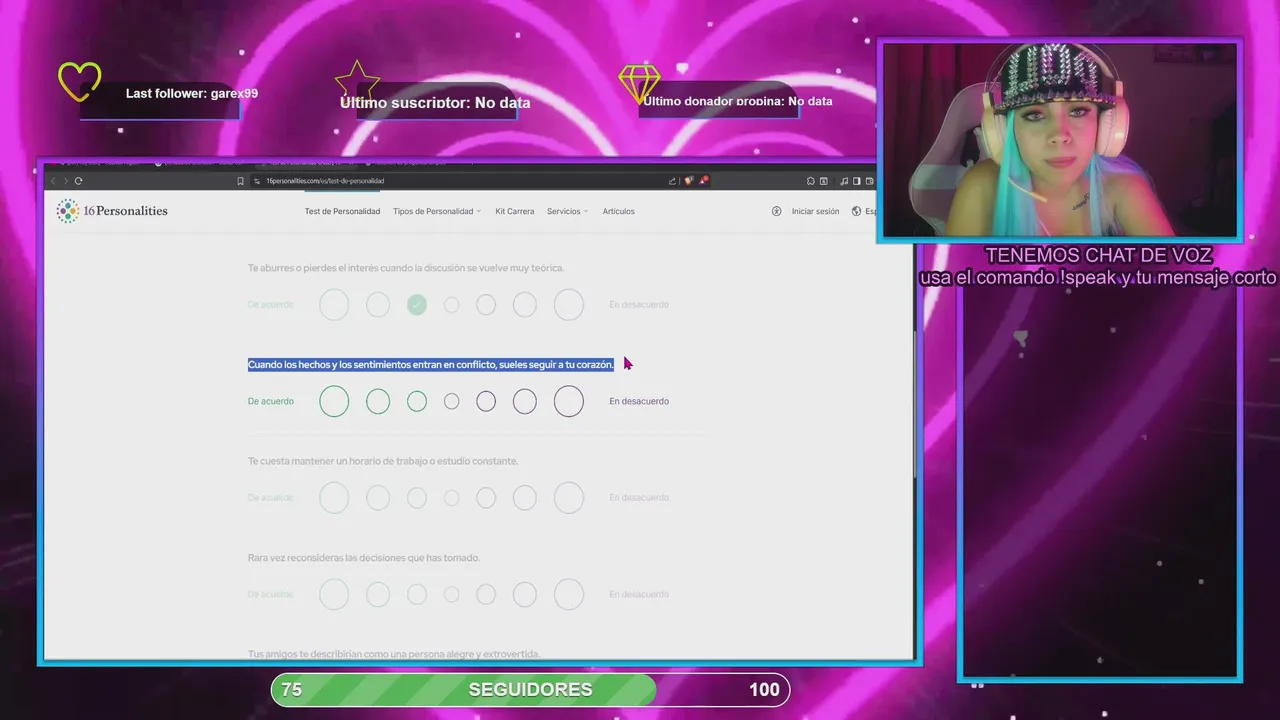Select neutral center circle for 'seguir a tu corazón'
Screen dimensions: 1280x720
click(x=451, y=401)
